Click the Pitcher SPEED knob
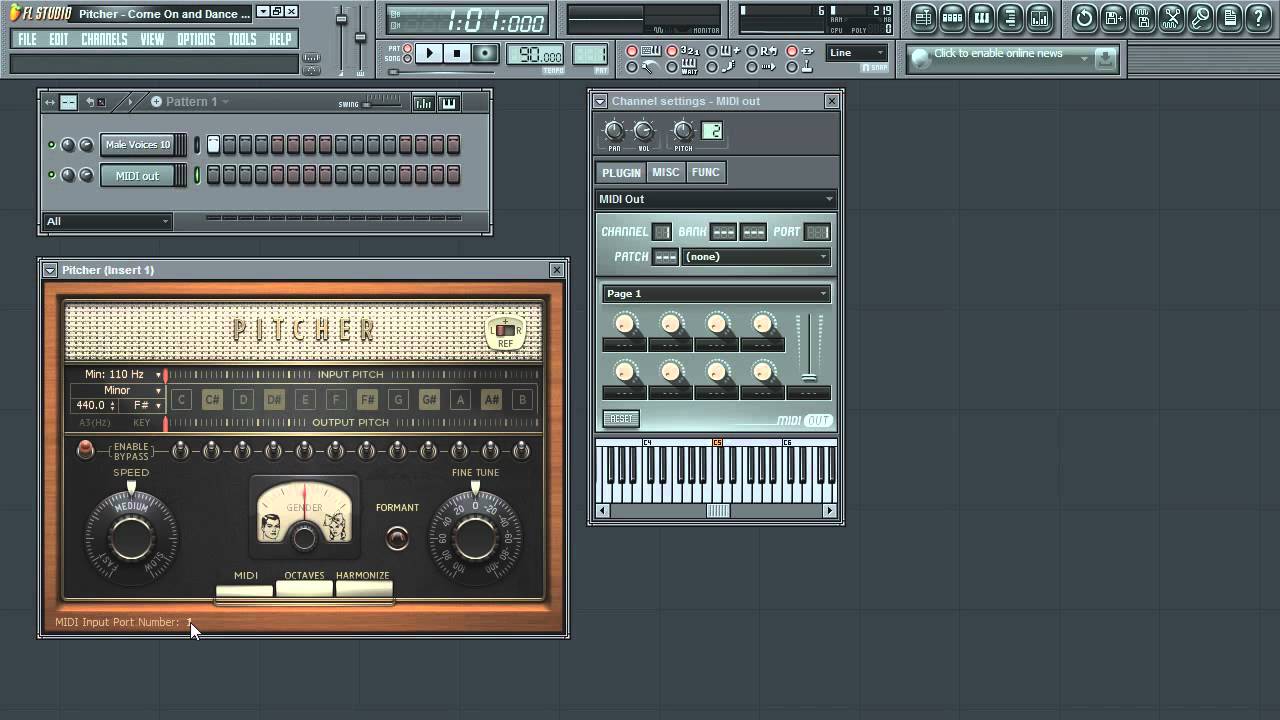The height and width of the screenshot is (720, 1280). tap(131, 537)
